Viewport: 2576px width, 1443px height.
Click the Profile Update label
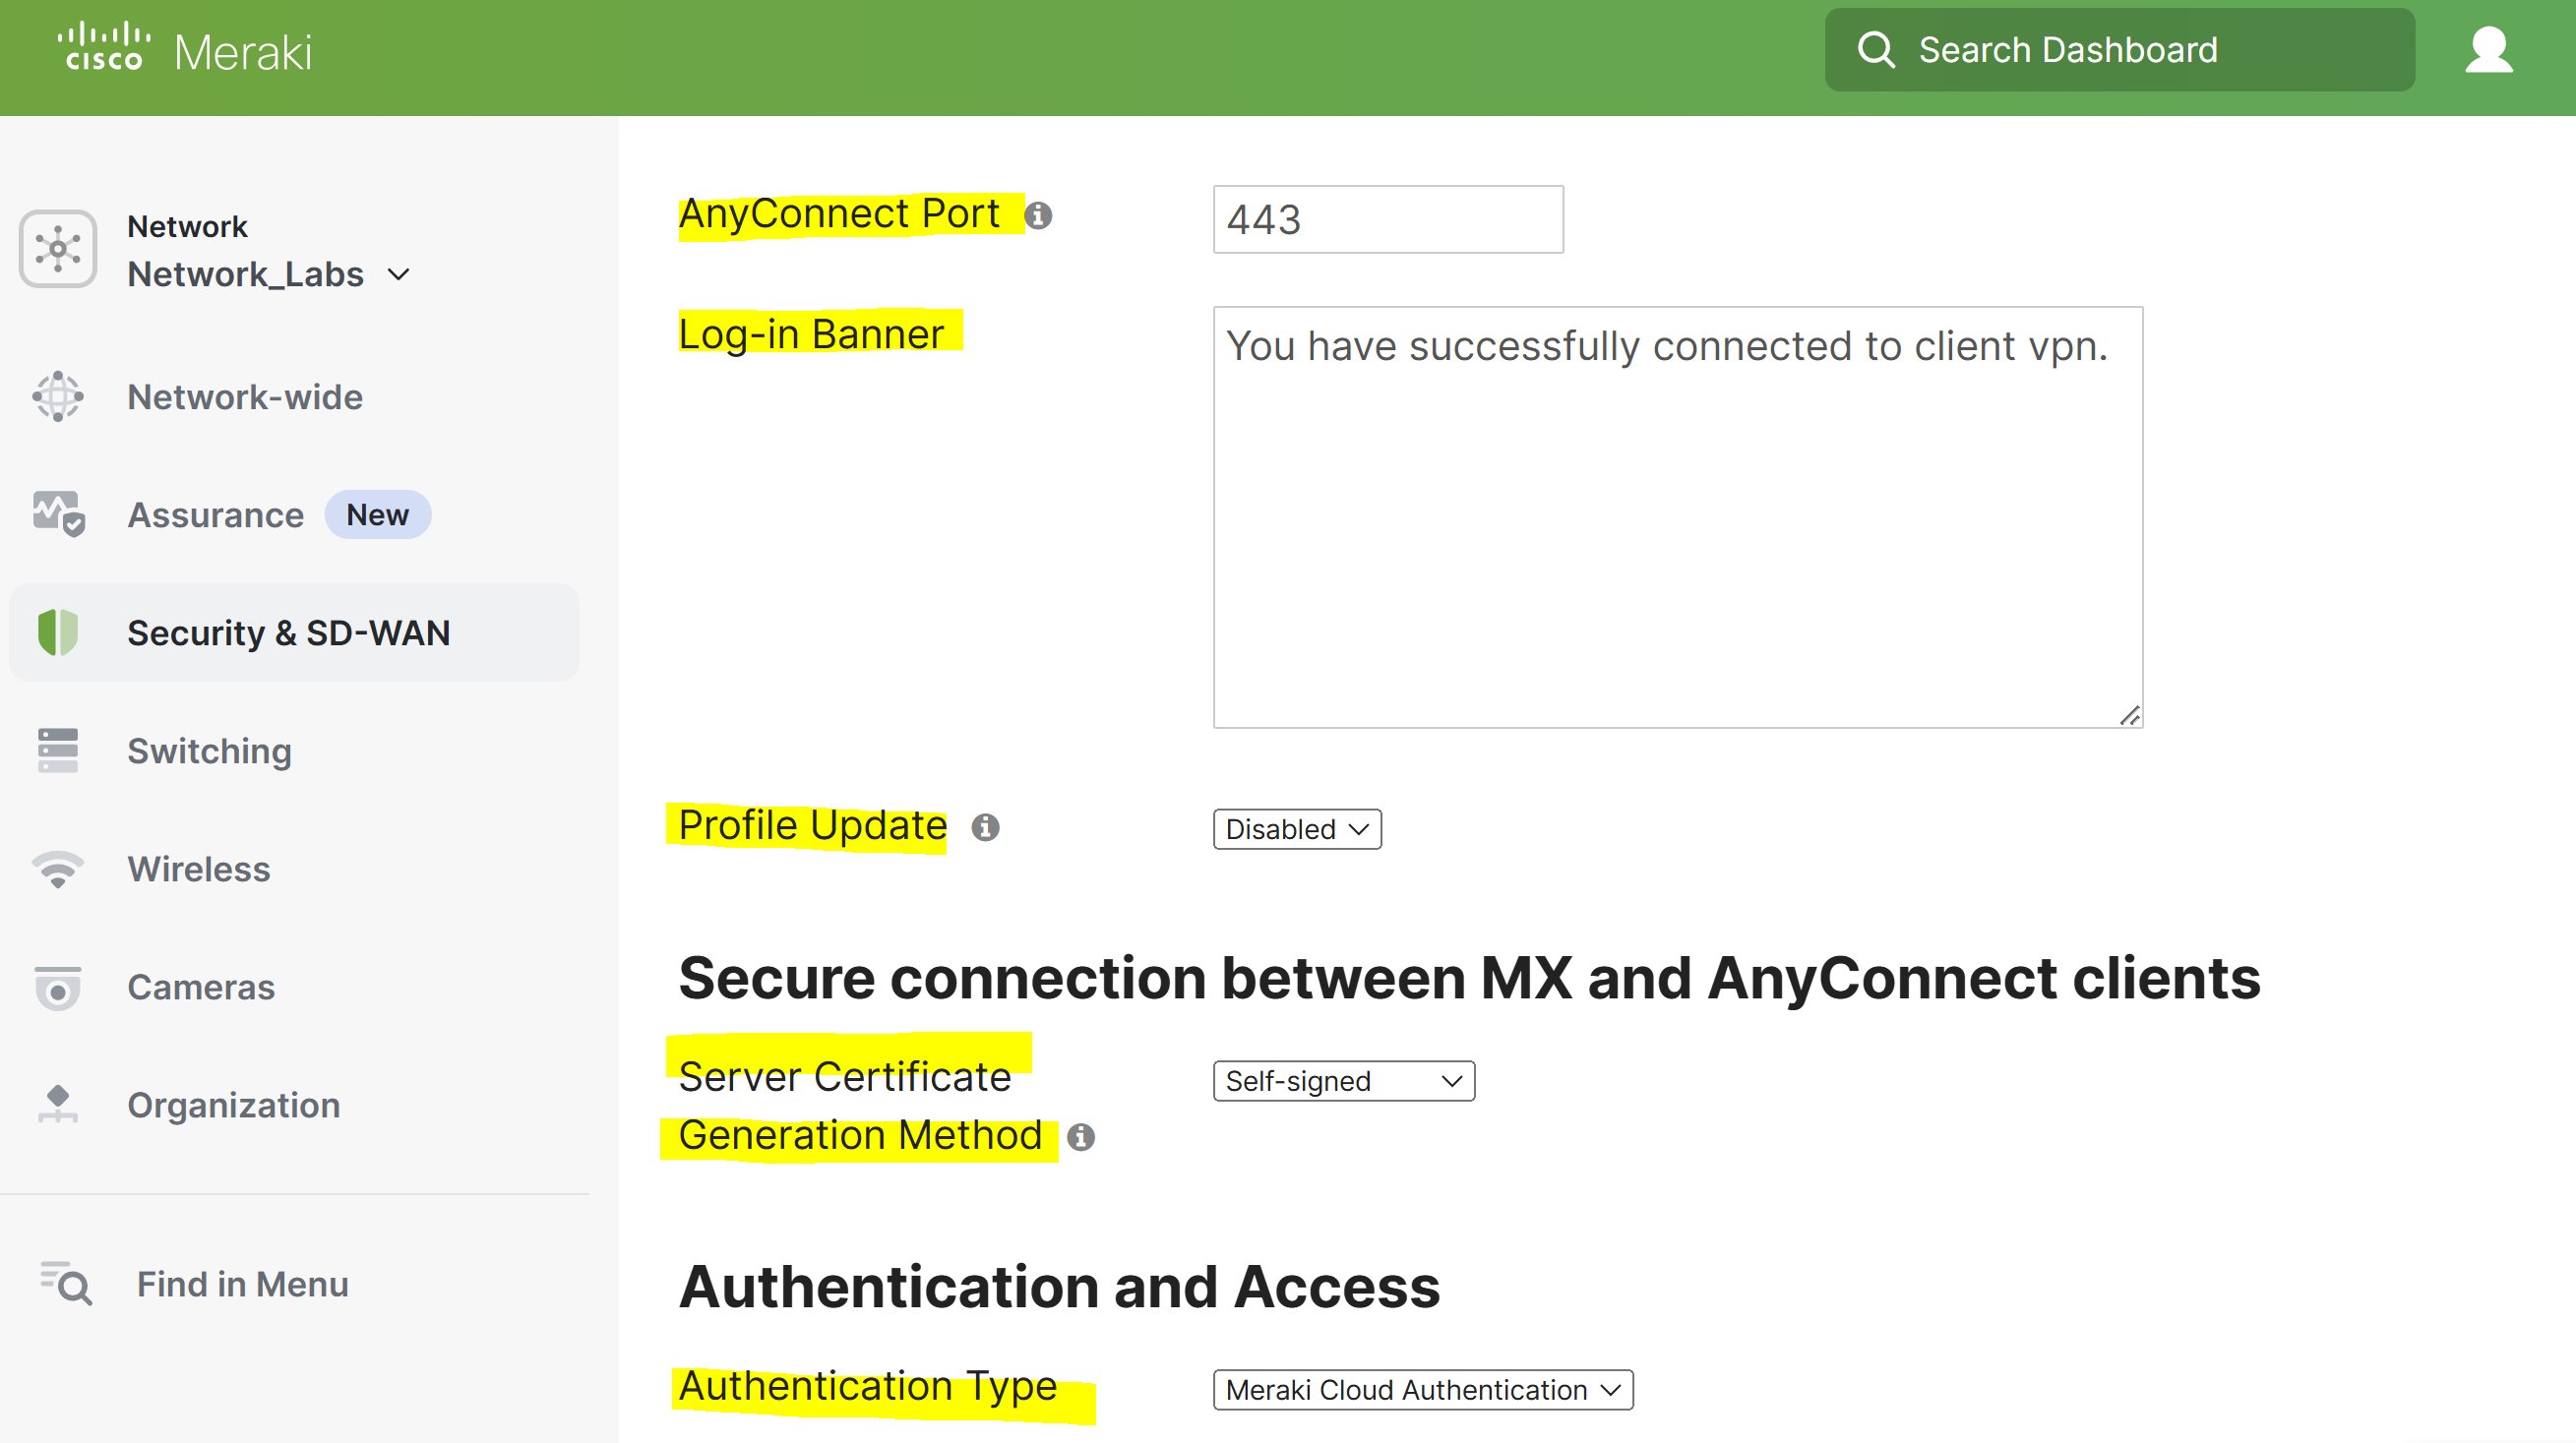coord(812,826)
